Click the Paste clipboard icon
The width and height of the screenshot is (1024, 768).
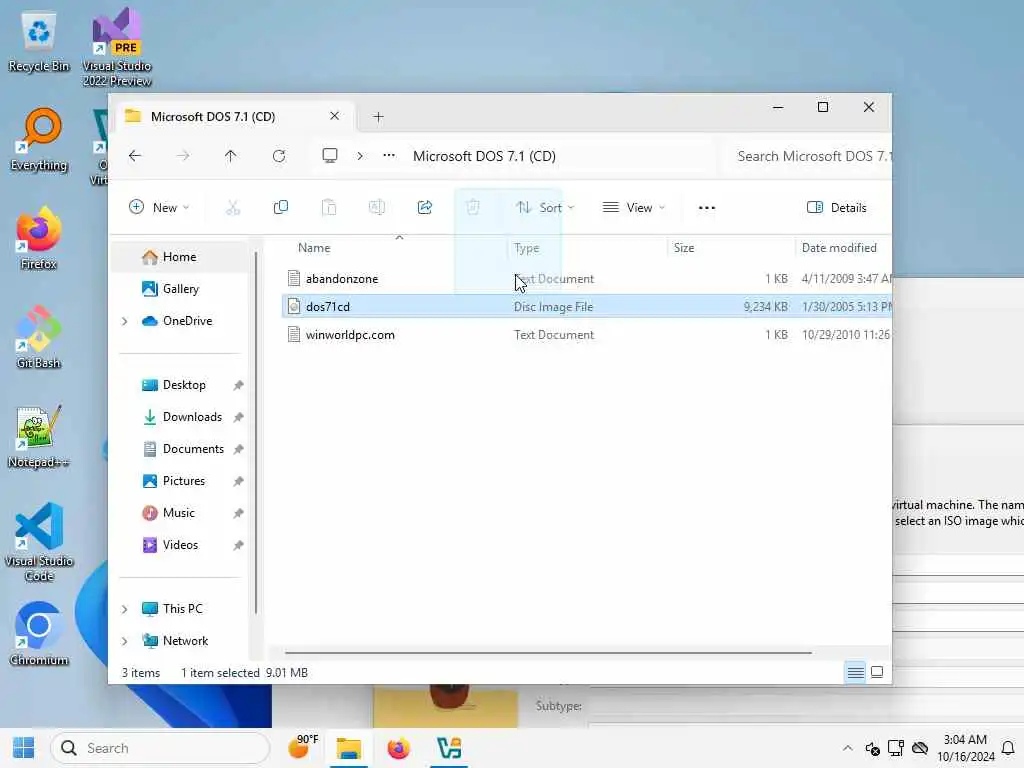(329, 208)
